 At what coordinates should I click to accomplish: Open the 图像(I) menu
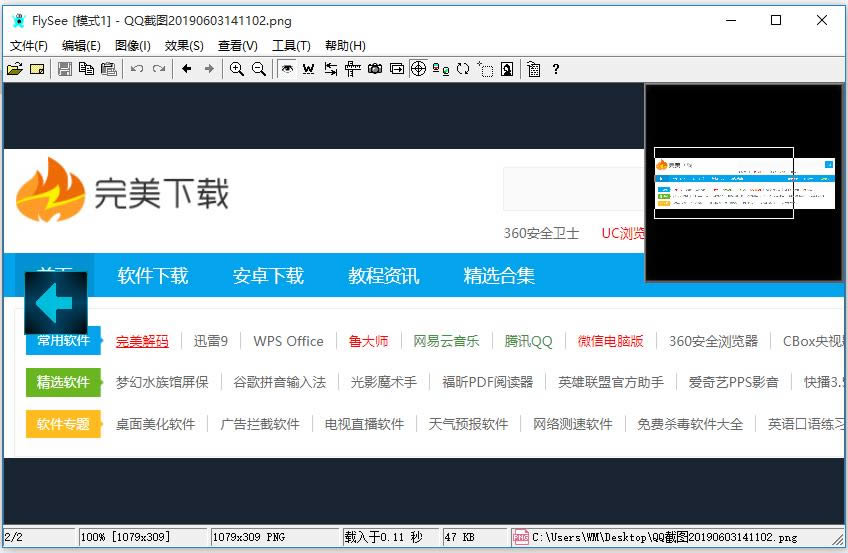coord(132,46)
